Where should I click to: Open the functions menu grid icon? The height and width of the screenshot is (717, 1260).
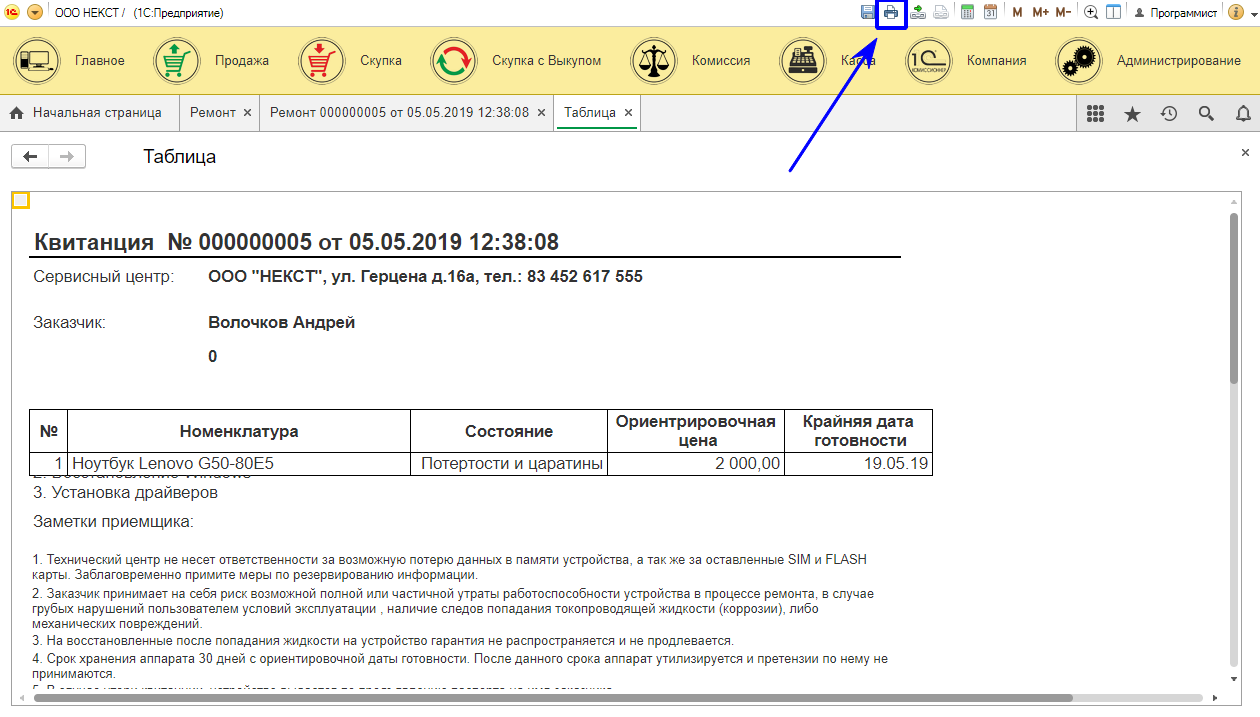[1095, 114]
